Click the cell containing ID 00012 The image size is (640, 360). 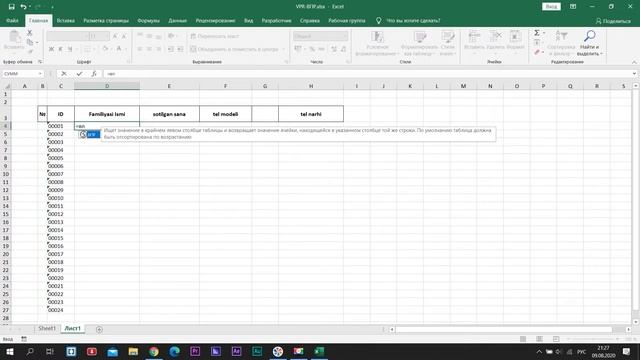(61, 214)
